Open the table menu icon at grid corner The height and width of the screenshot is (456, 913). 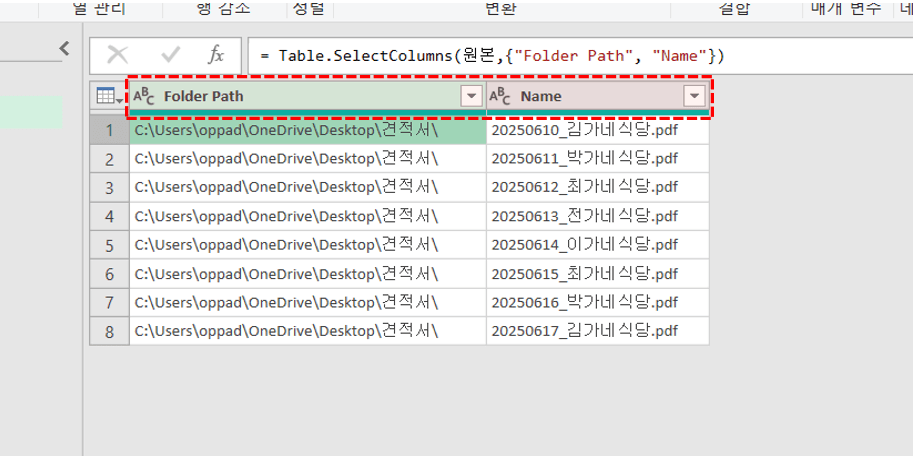(x=108, y=96)
